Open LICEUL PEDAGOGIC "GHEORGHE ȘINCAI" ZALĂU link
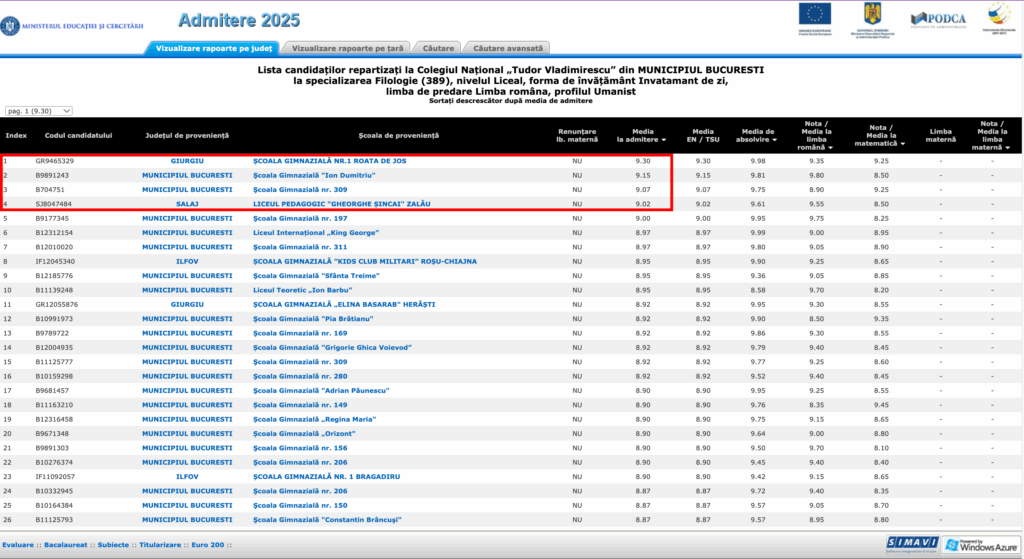 coord(338,202)
